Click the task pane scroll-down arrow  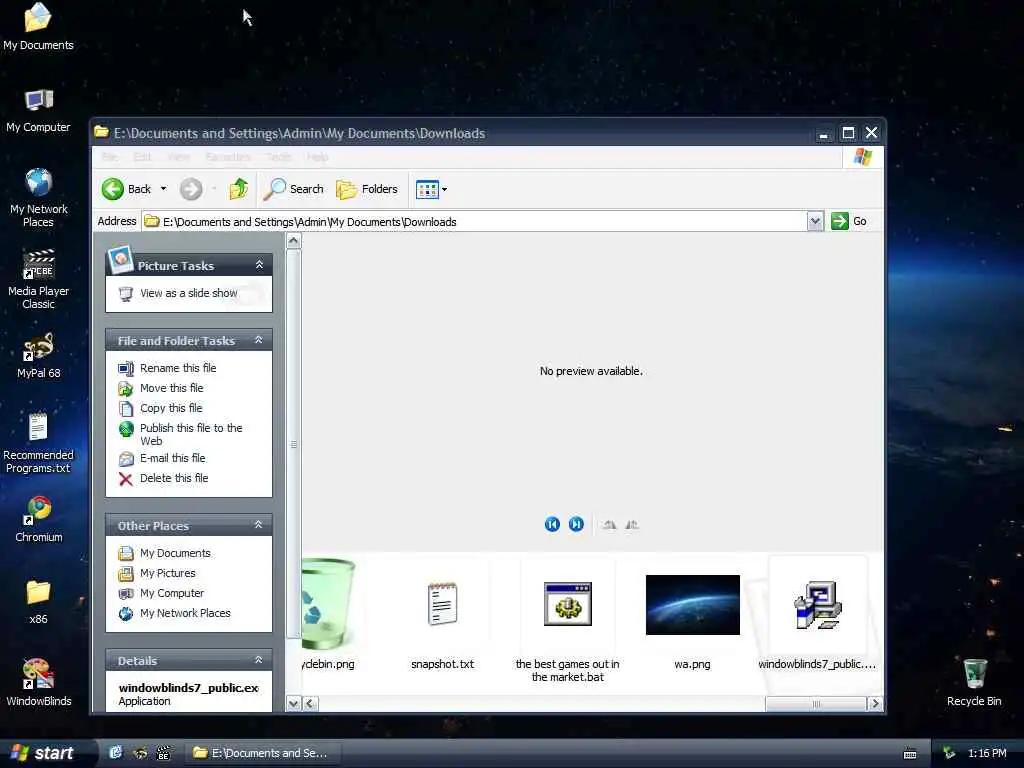pos(294,703)
